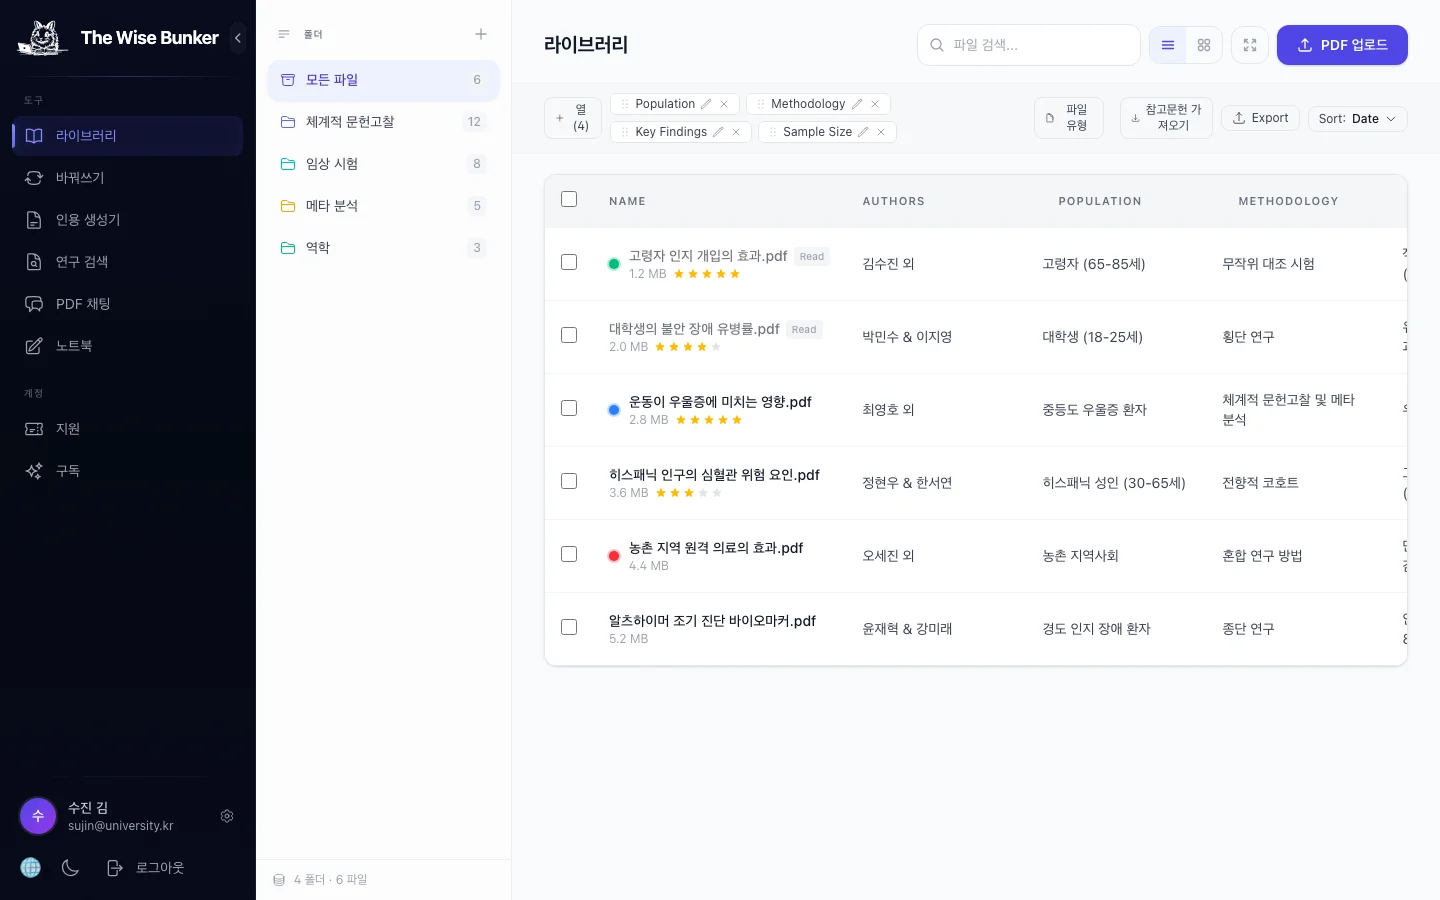The image size is (1440, 900).
Task: Open the 파일 유형 filter
Action: [1068, 118]
